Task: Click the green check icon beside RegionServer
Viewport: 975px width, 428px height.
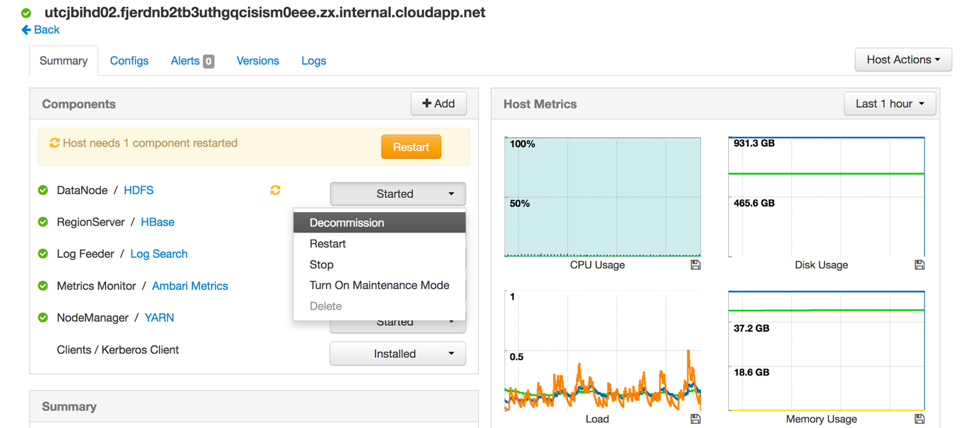Action: (43, 222)
